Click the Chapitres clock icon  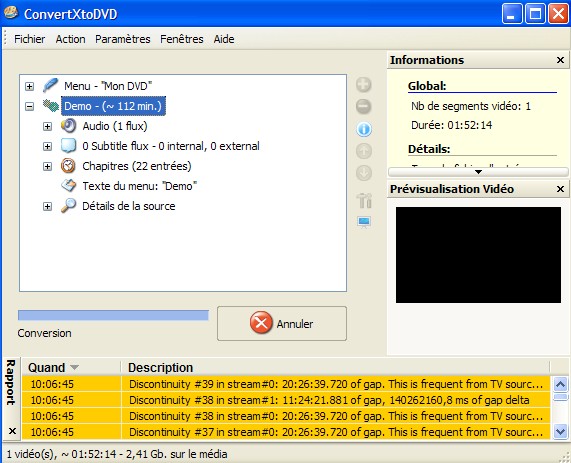click(68, 166)
